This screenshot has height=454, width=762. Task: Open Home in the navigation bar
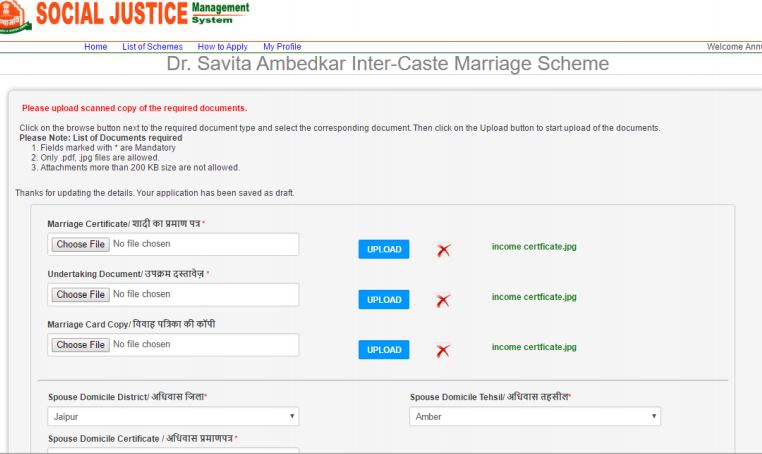click(95, 47)
